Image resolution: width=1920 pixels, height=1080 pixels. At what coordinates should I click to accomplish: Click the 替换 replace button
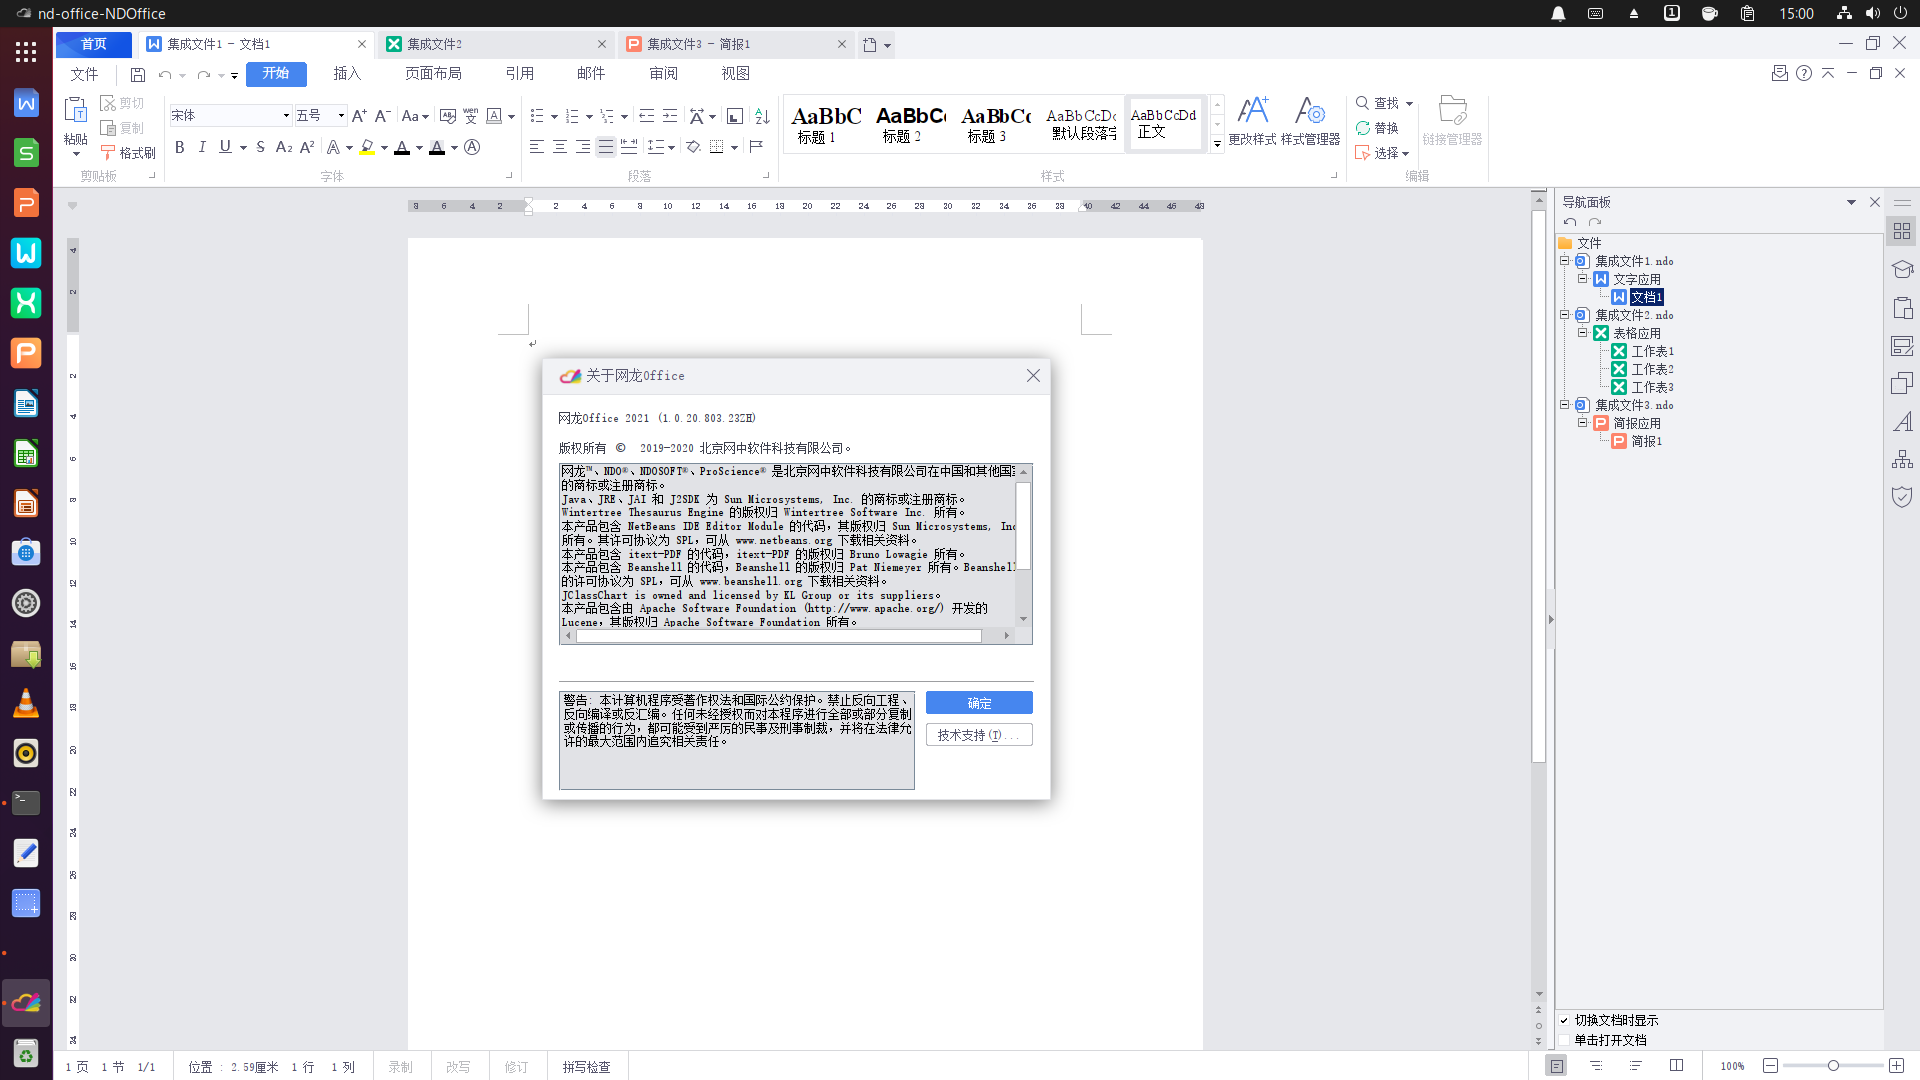click(x=1377, y=128)
